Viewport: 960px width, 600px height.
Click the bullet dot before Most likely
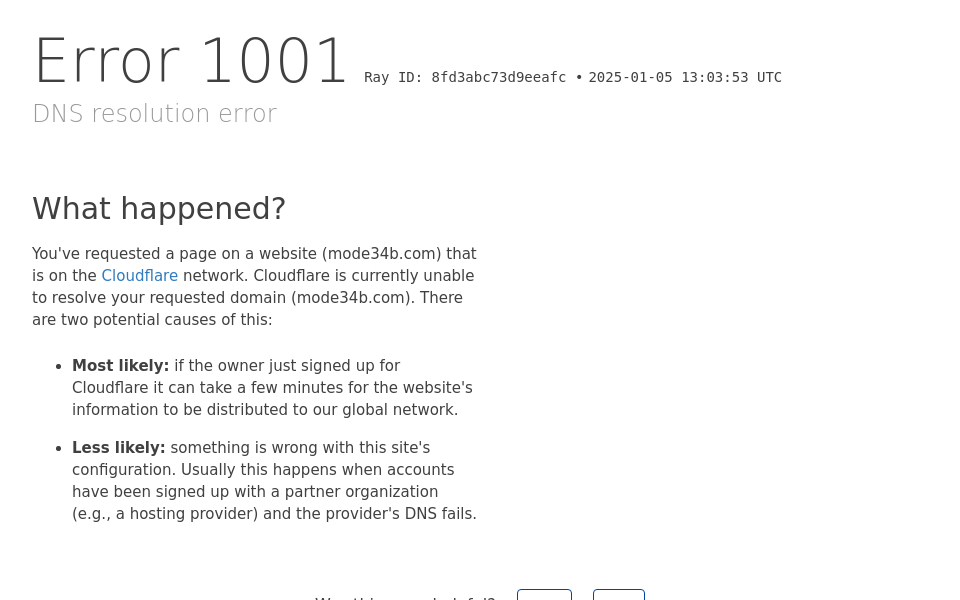pyautogui.click(x=58, y=366)
